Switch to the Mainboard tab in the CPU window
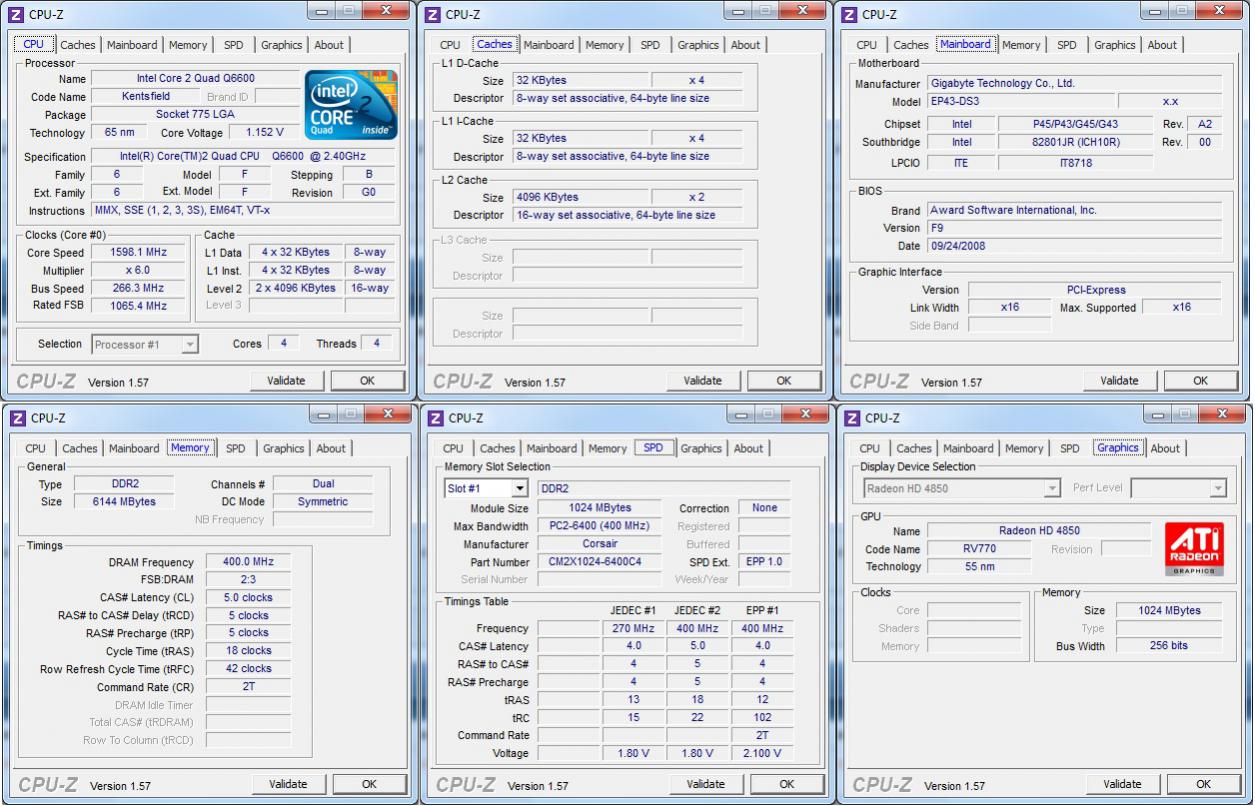Viewport: 1255px width, 806px height. [x=132, y=45]
